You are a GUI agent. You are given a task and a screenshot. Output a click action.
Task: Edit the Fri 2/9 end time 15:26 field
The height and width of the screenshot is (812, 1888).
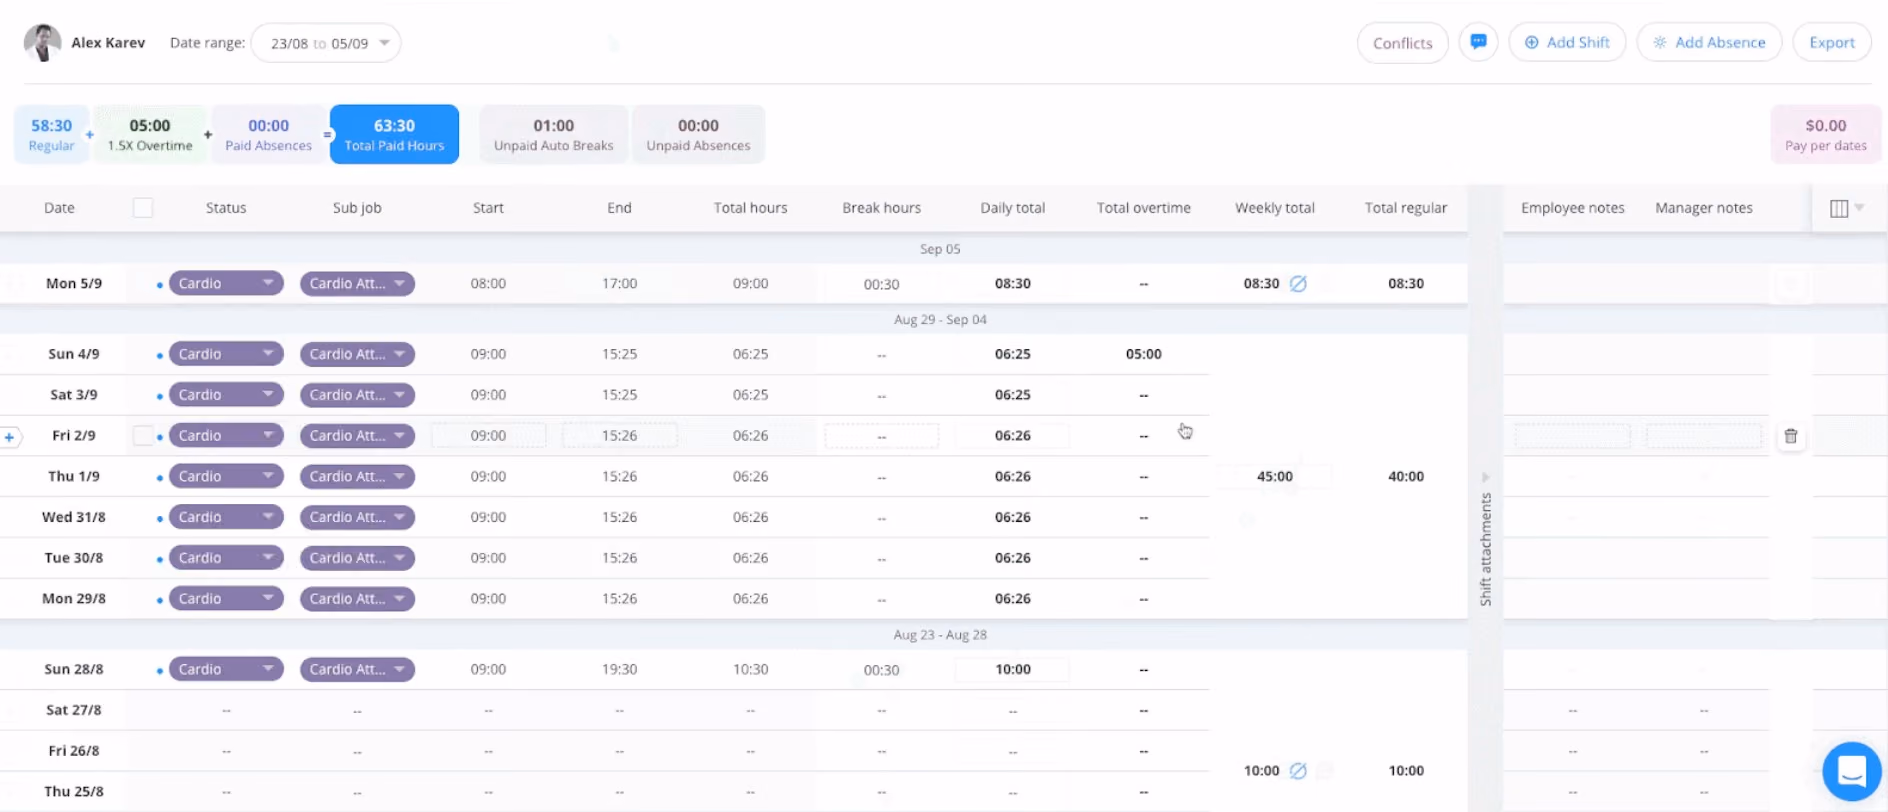619,436
